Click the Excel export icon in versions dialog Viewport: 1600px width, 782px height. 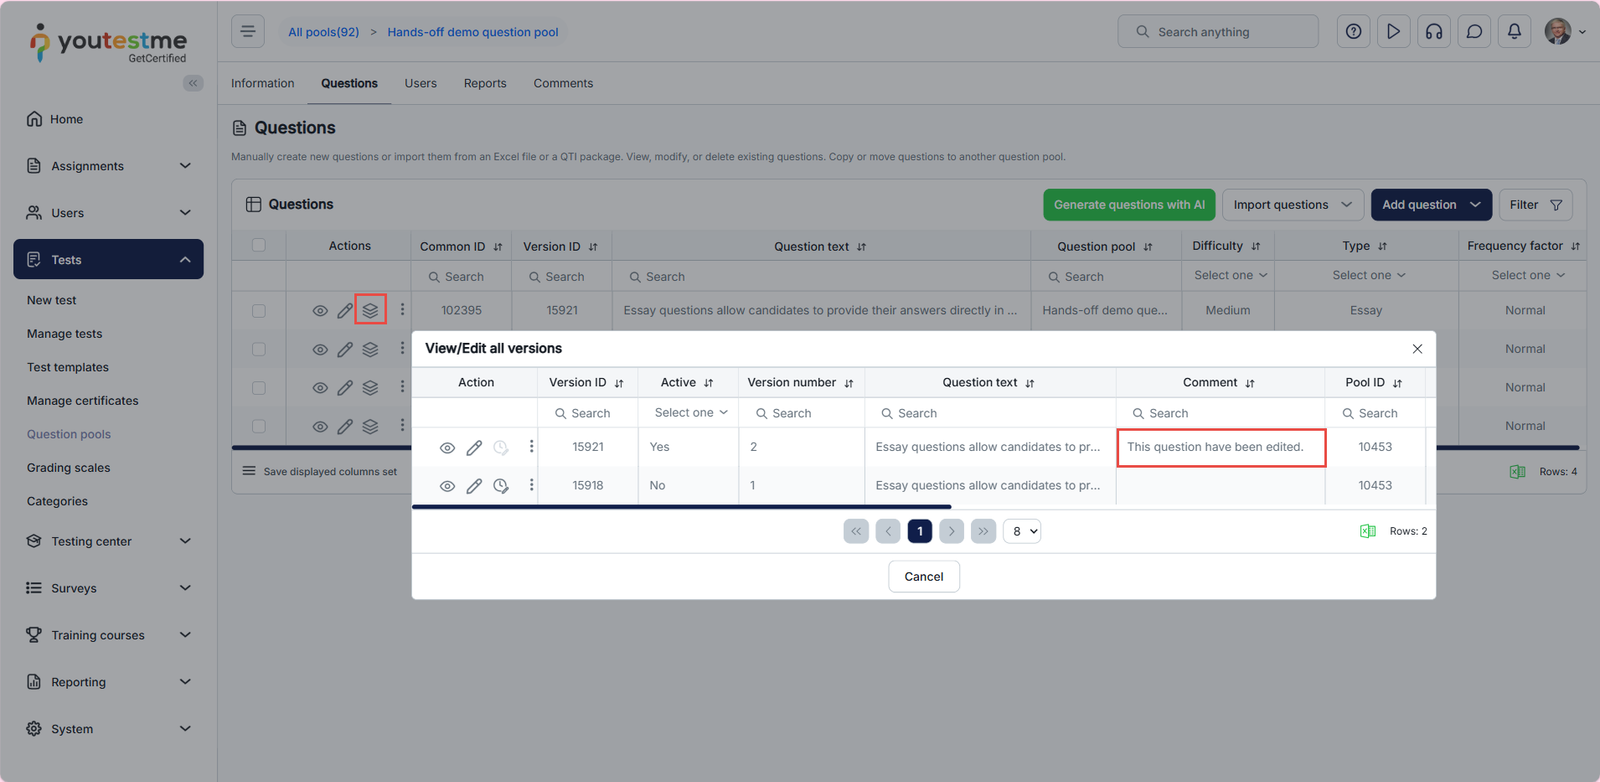[x=1367, y=531]
